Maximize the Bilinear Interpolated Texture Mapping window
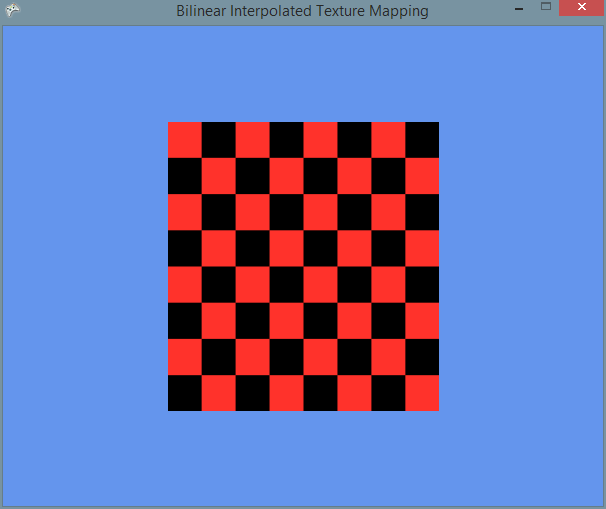The width and height of the screenshot is (606, 509). [546, 7]
